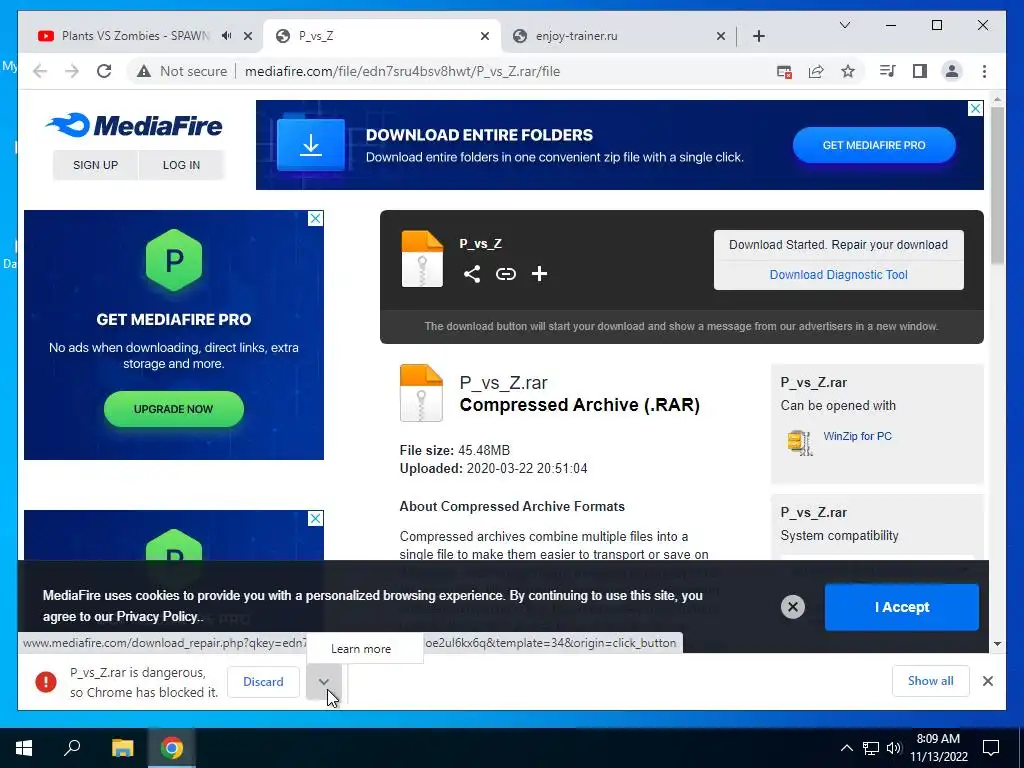Image resolution: width=1024 pixels, height=768 pixels.
Task: Open the Windows Start menu
Action: (24, 748)
